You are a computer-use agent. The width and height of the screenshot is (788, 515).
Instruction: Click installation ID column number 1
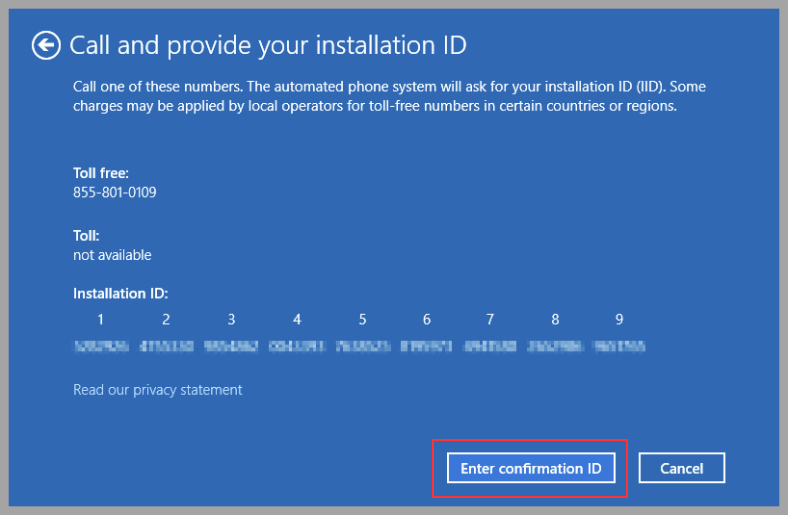tap(100, 320)
